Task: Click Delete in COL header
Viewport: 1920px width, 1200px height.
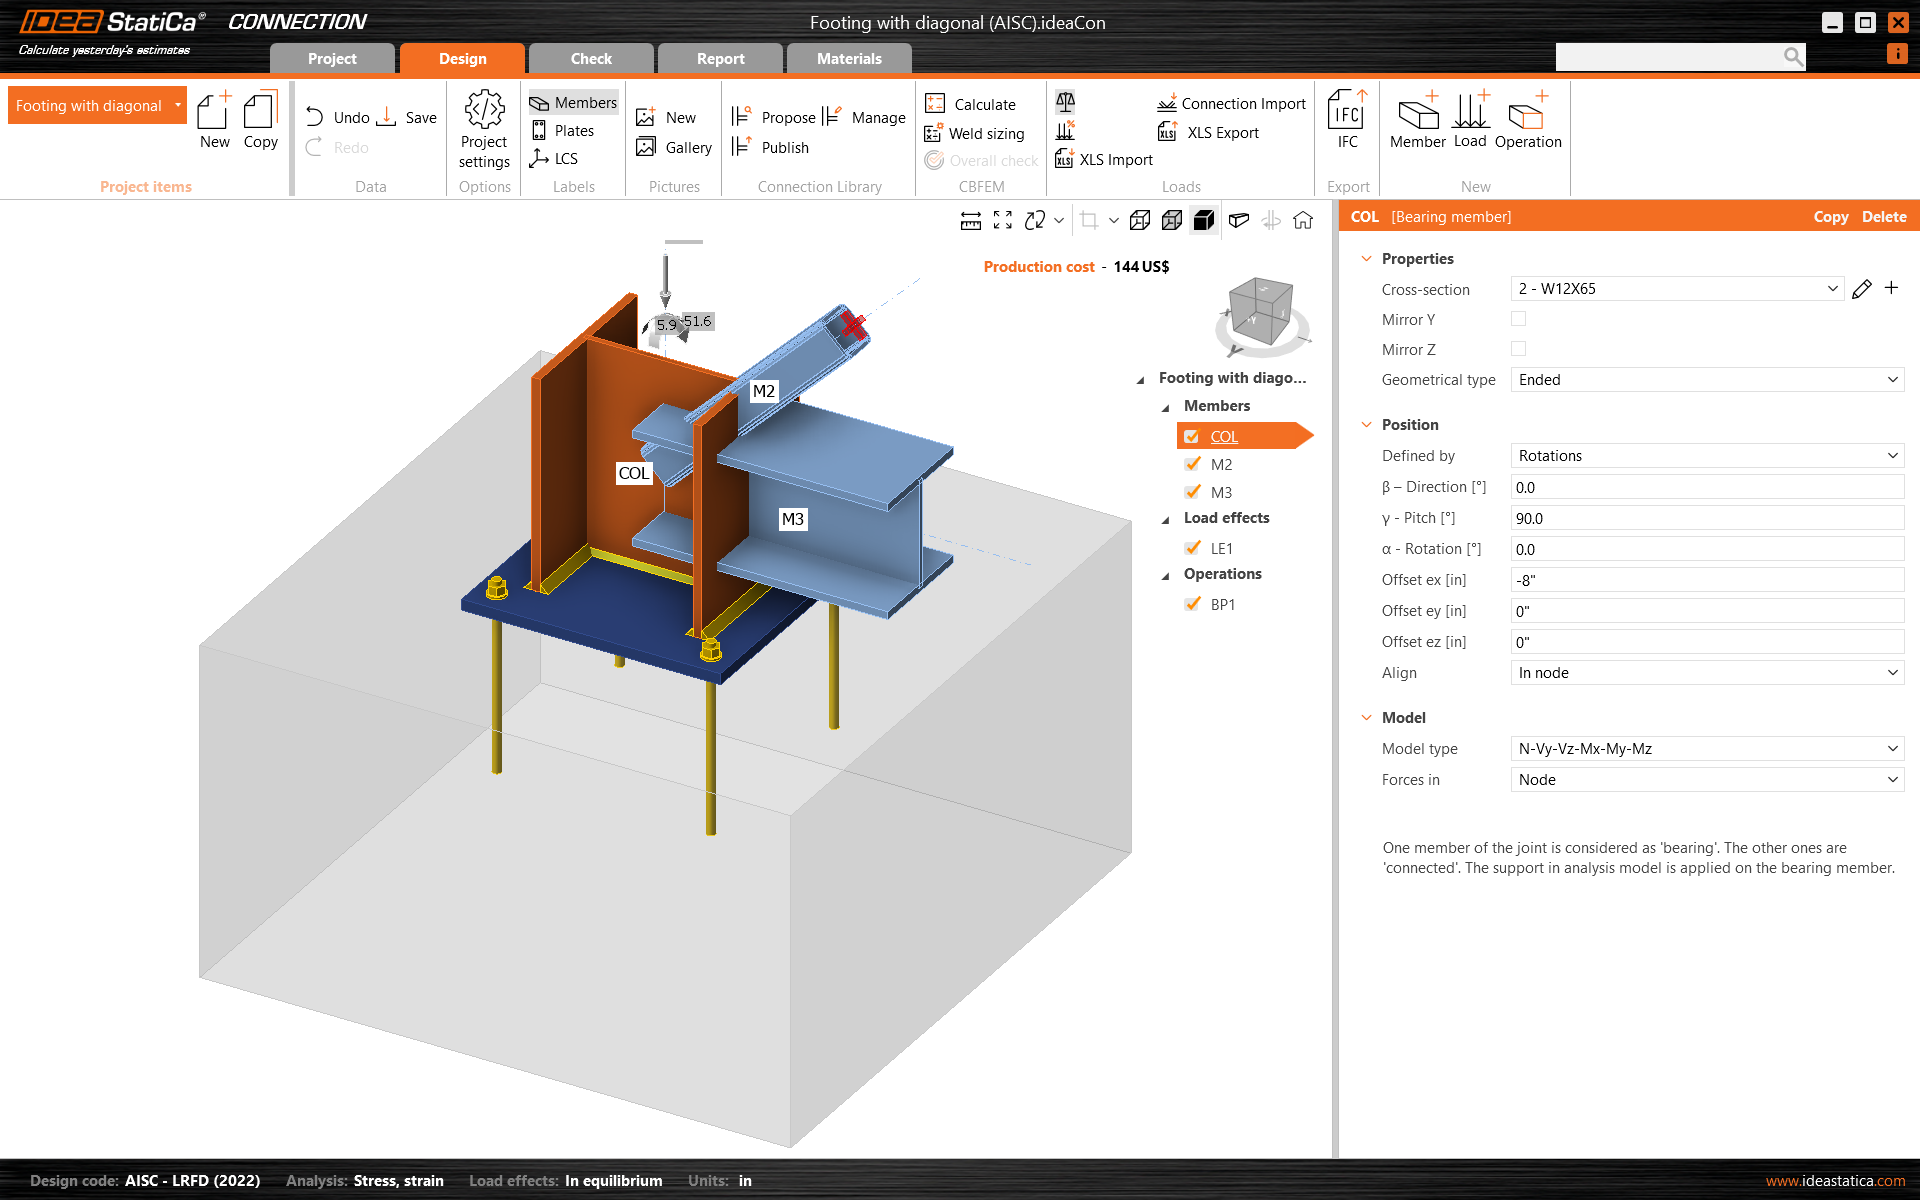Action: pos(1883,217)
